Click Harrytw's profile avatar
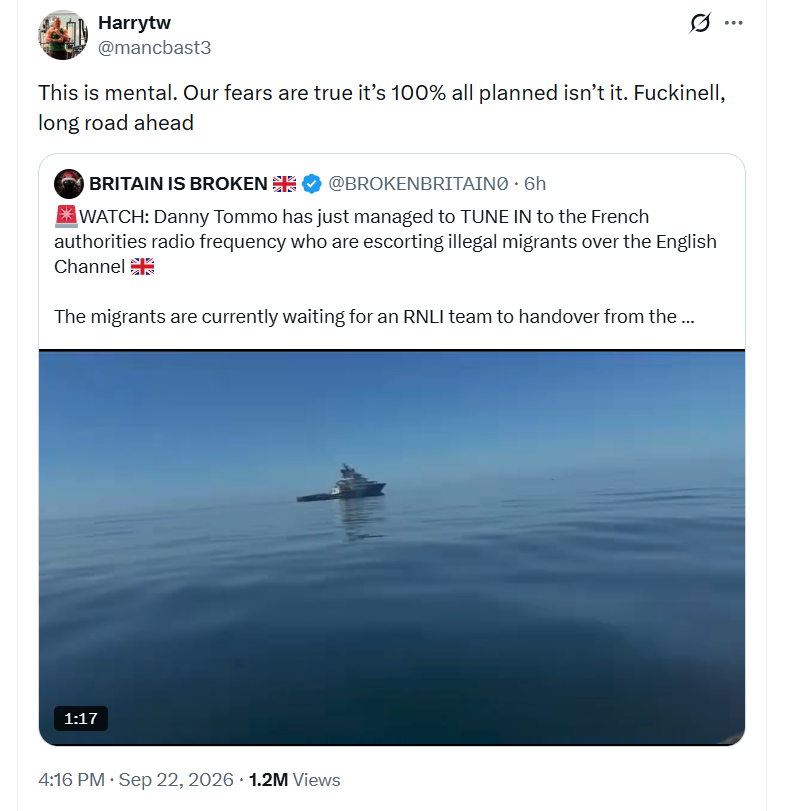Viewport: 785px width, 811px height. 63,35
